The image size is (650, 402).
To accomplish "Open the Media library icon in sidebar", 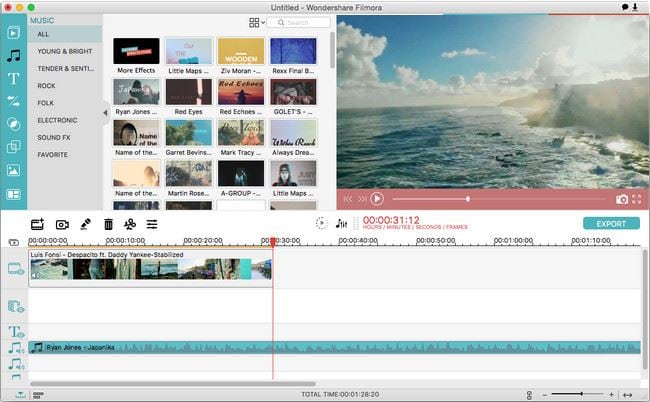I will click(13, 32).
